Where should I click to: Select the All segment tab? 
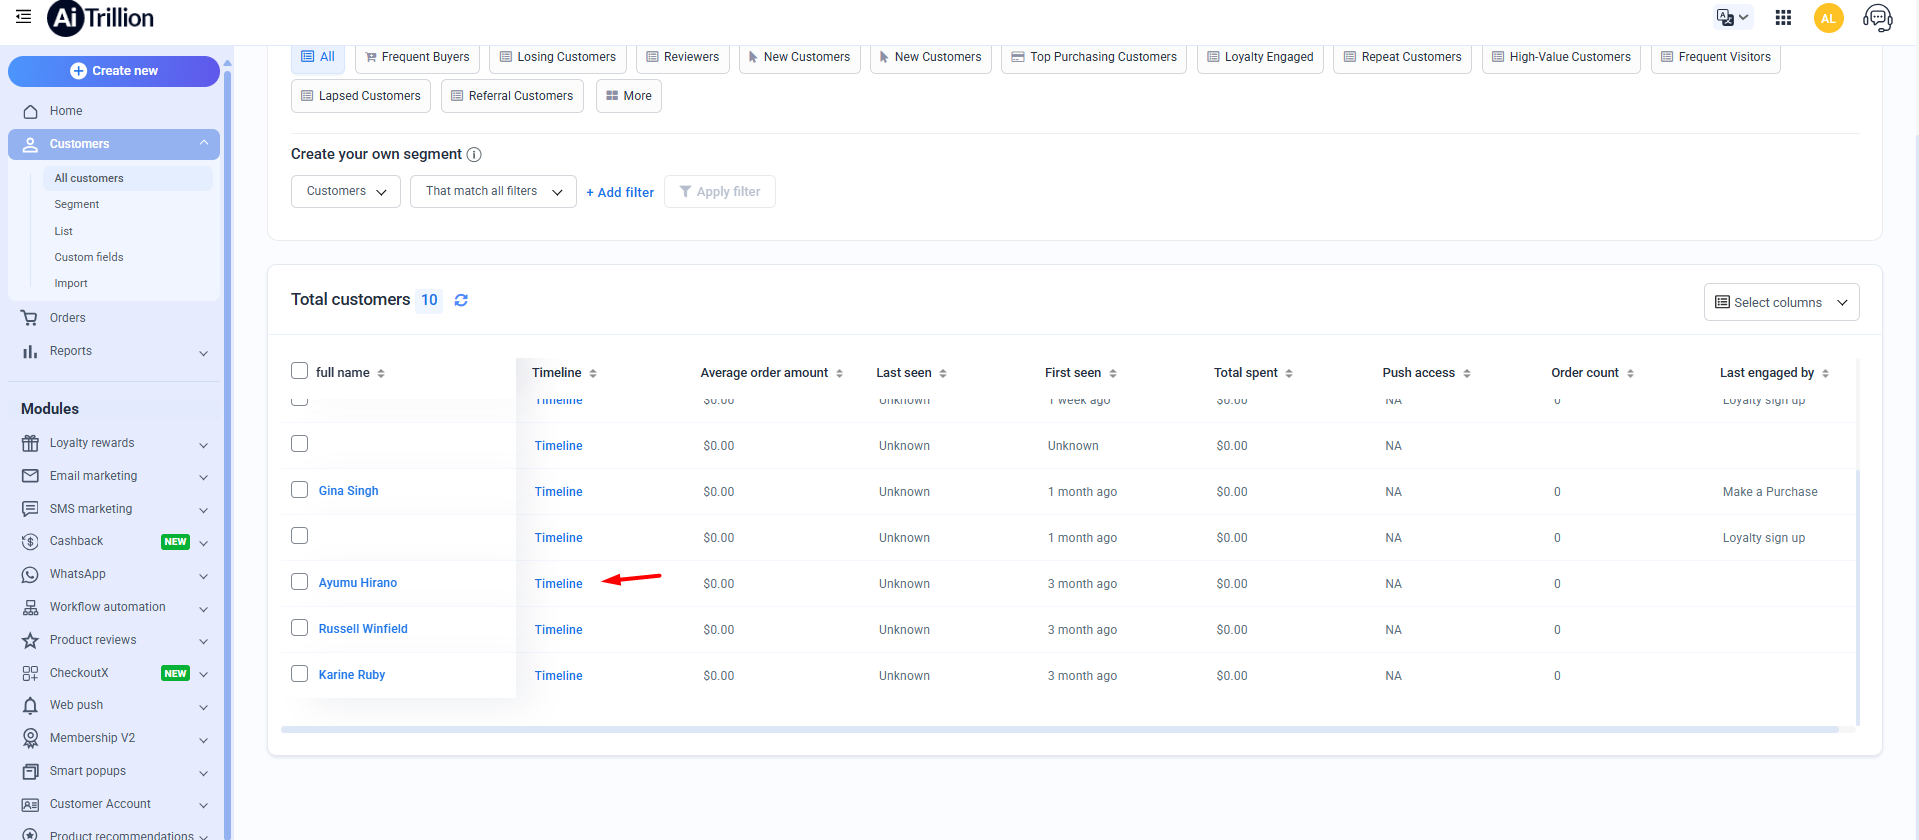point(318,57)
